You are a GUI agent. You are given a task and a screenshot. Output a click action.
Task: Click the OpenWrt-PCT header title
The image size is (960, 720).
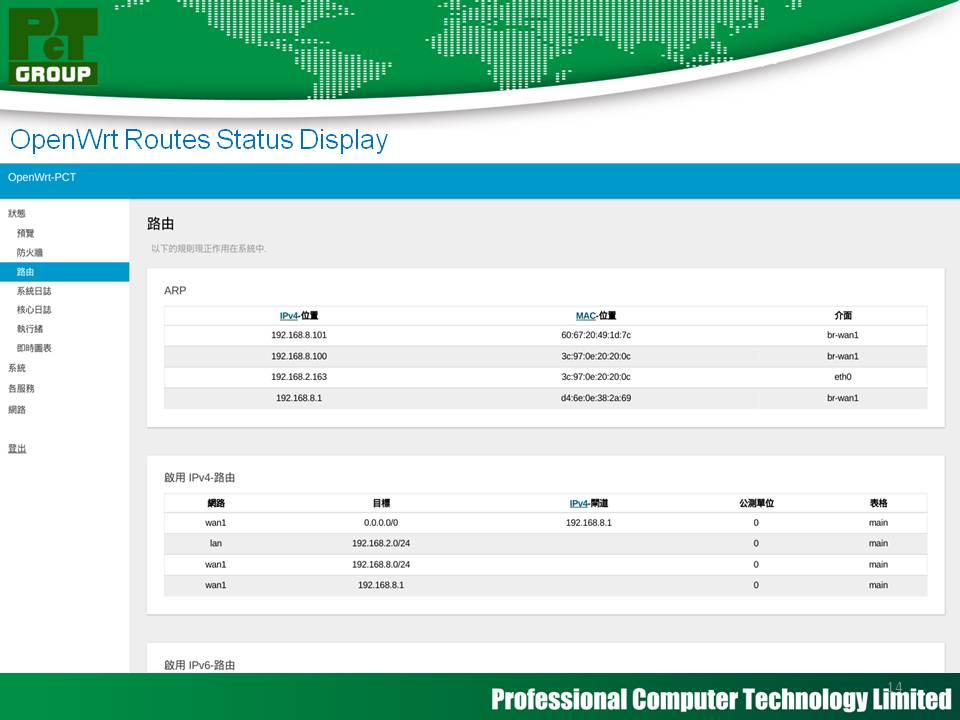42,178
